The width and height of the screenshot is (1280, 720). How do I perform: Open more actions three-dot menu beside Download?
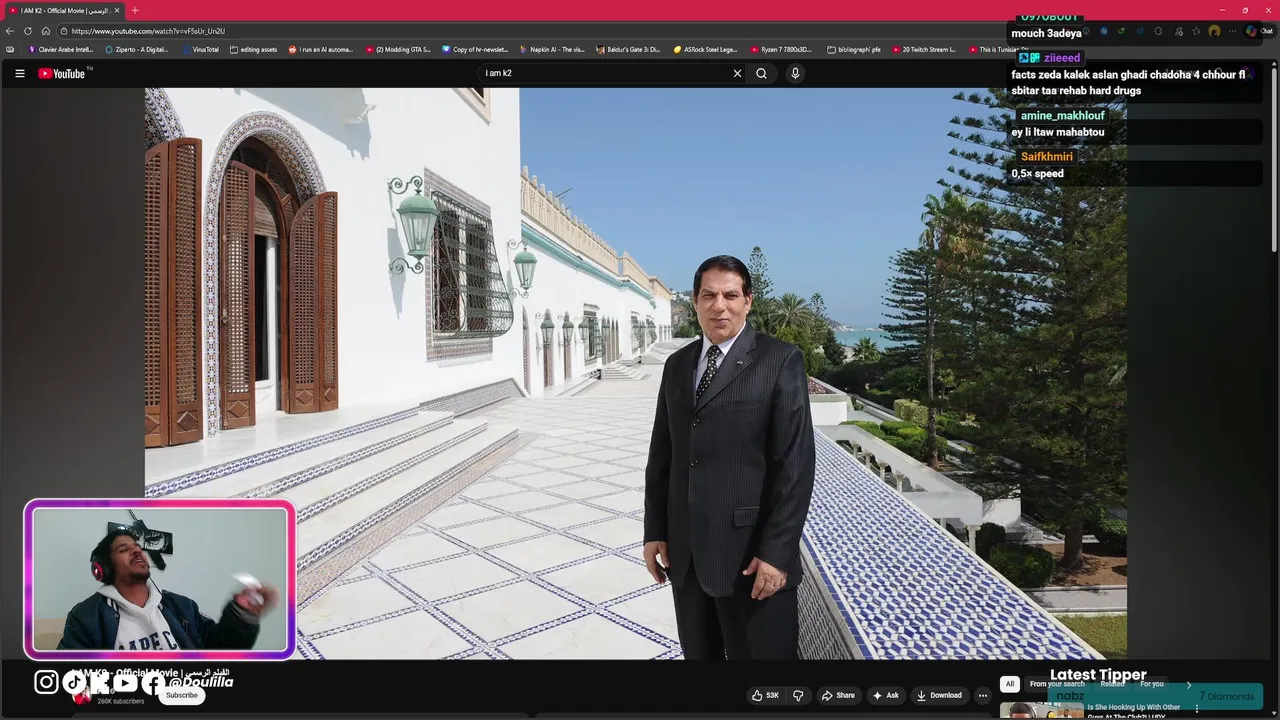click(982, 695)
